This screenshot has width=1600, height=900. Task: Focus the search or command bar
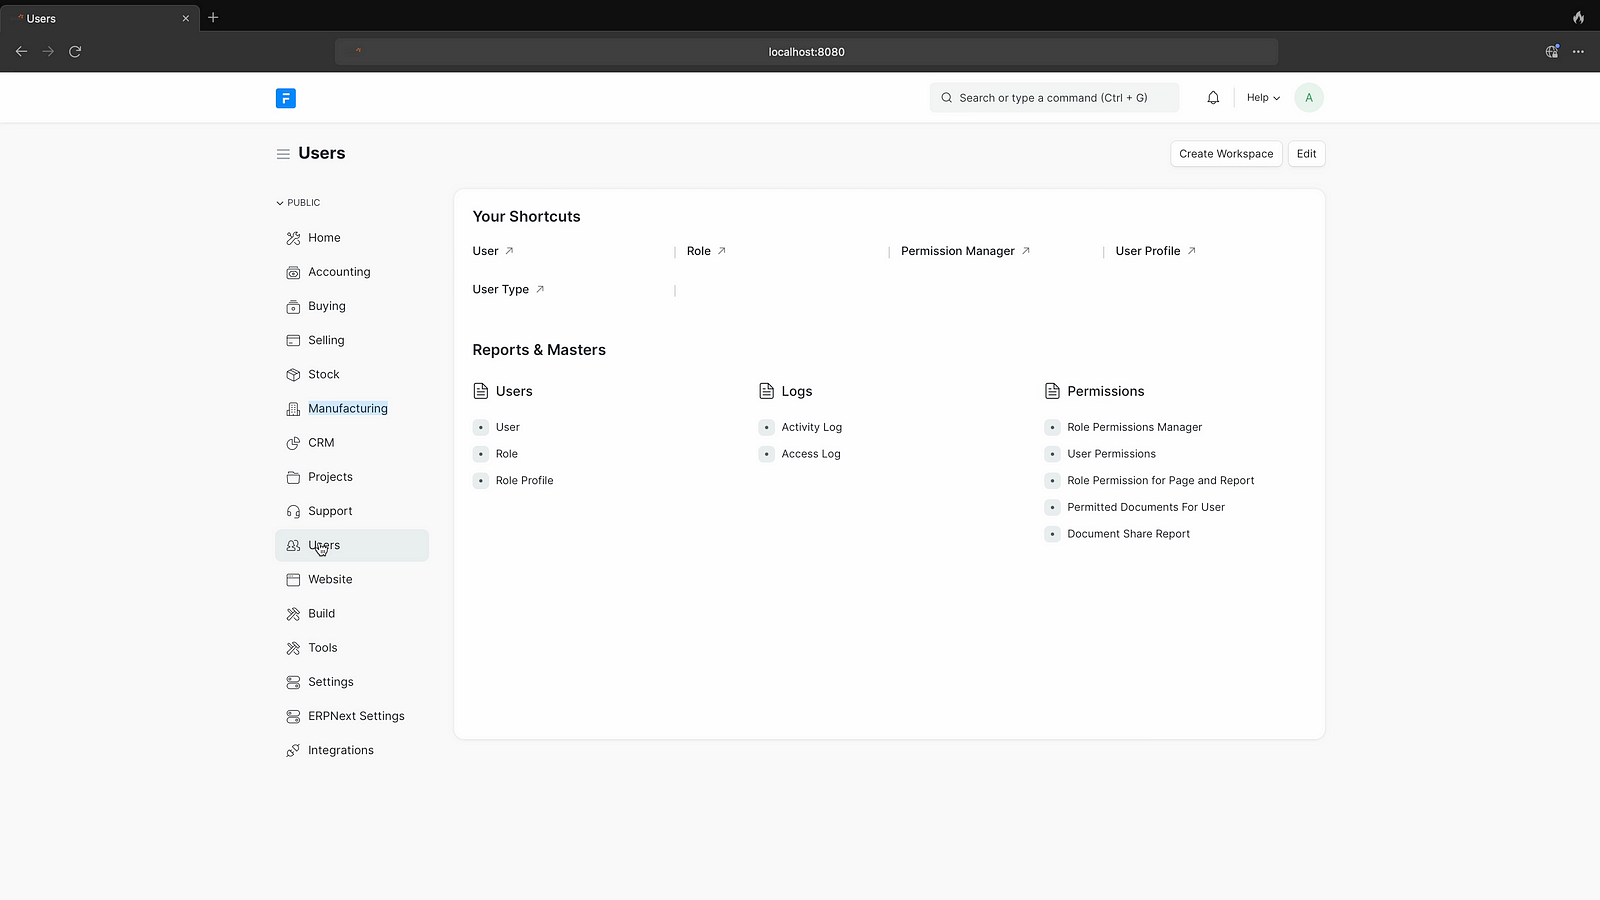[1053, 98]
